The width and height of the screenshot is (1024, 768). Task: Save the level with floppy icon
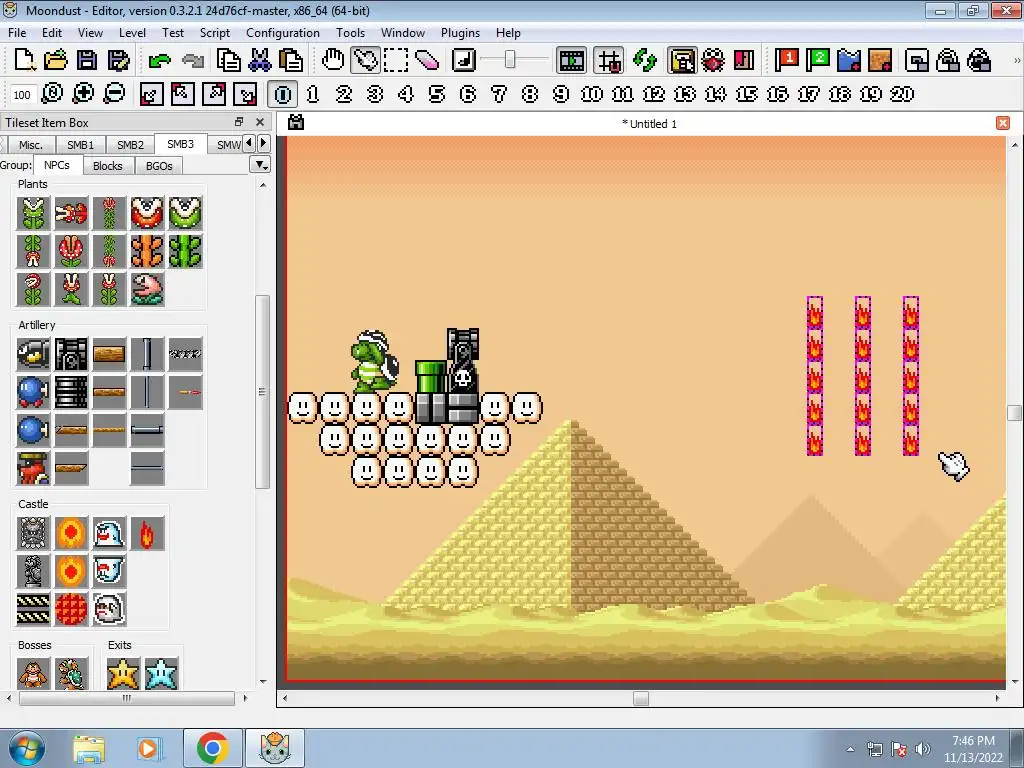click(x=87, y=60)
